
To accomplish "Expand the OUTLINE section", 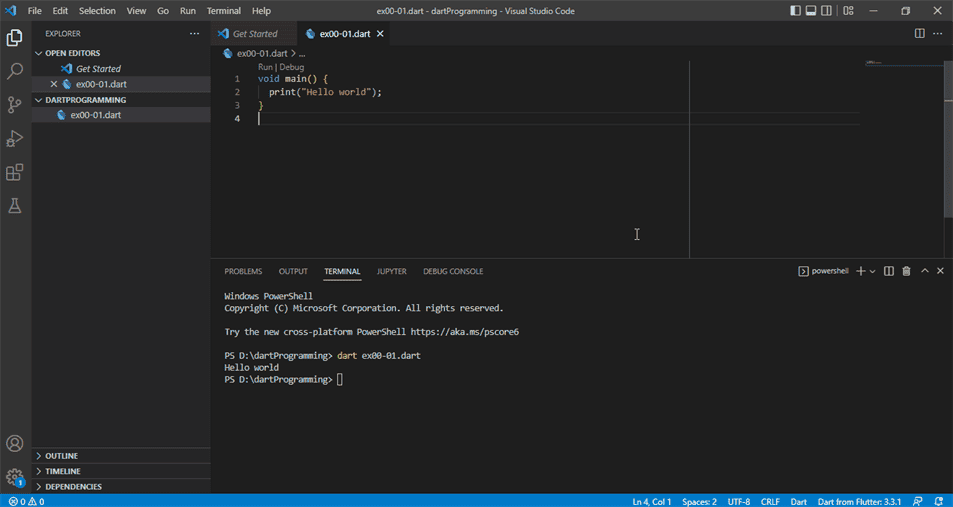I will pyautogui.click(x=61, y=456).
